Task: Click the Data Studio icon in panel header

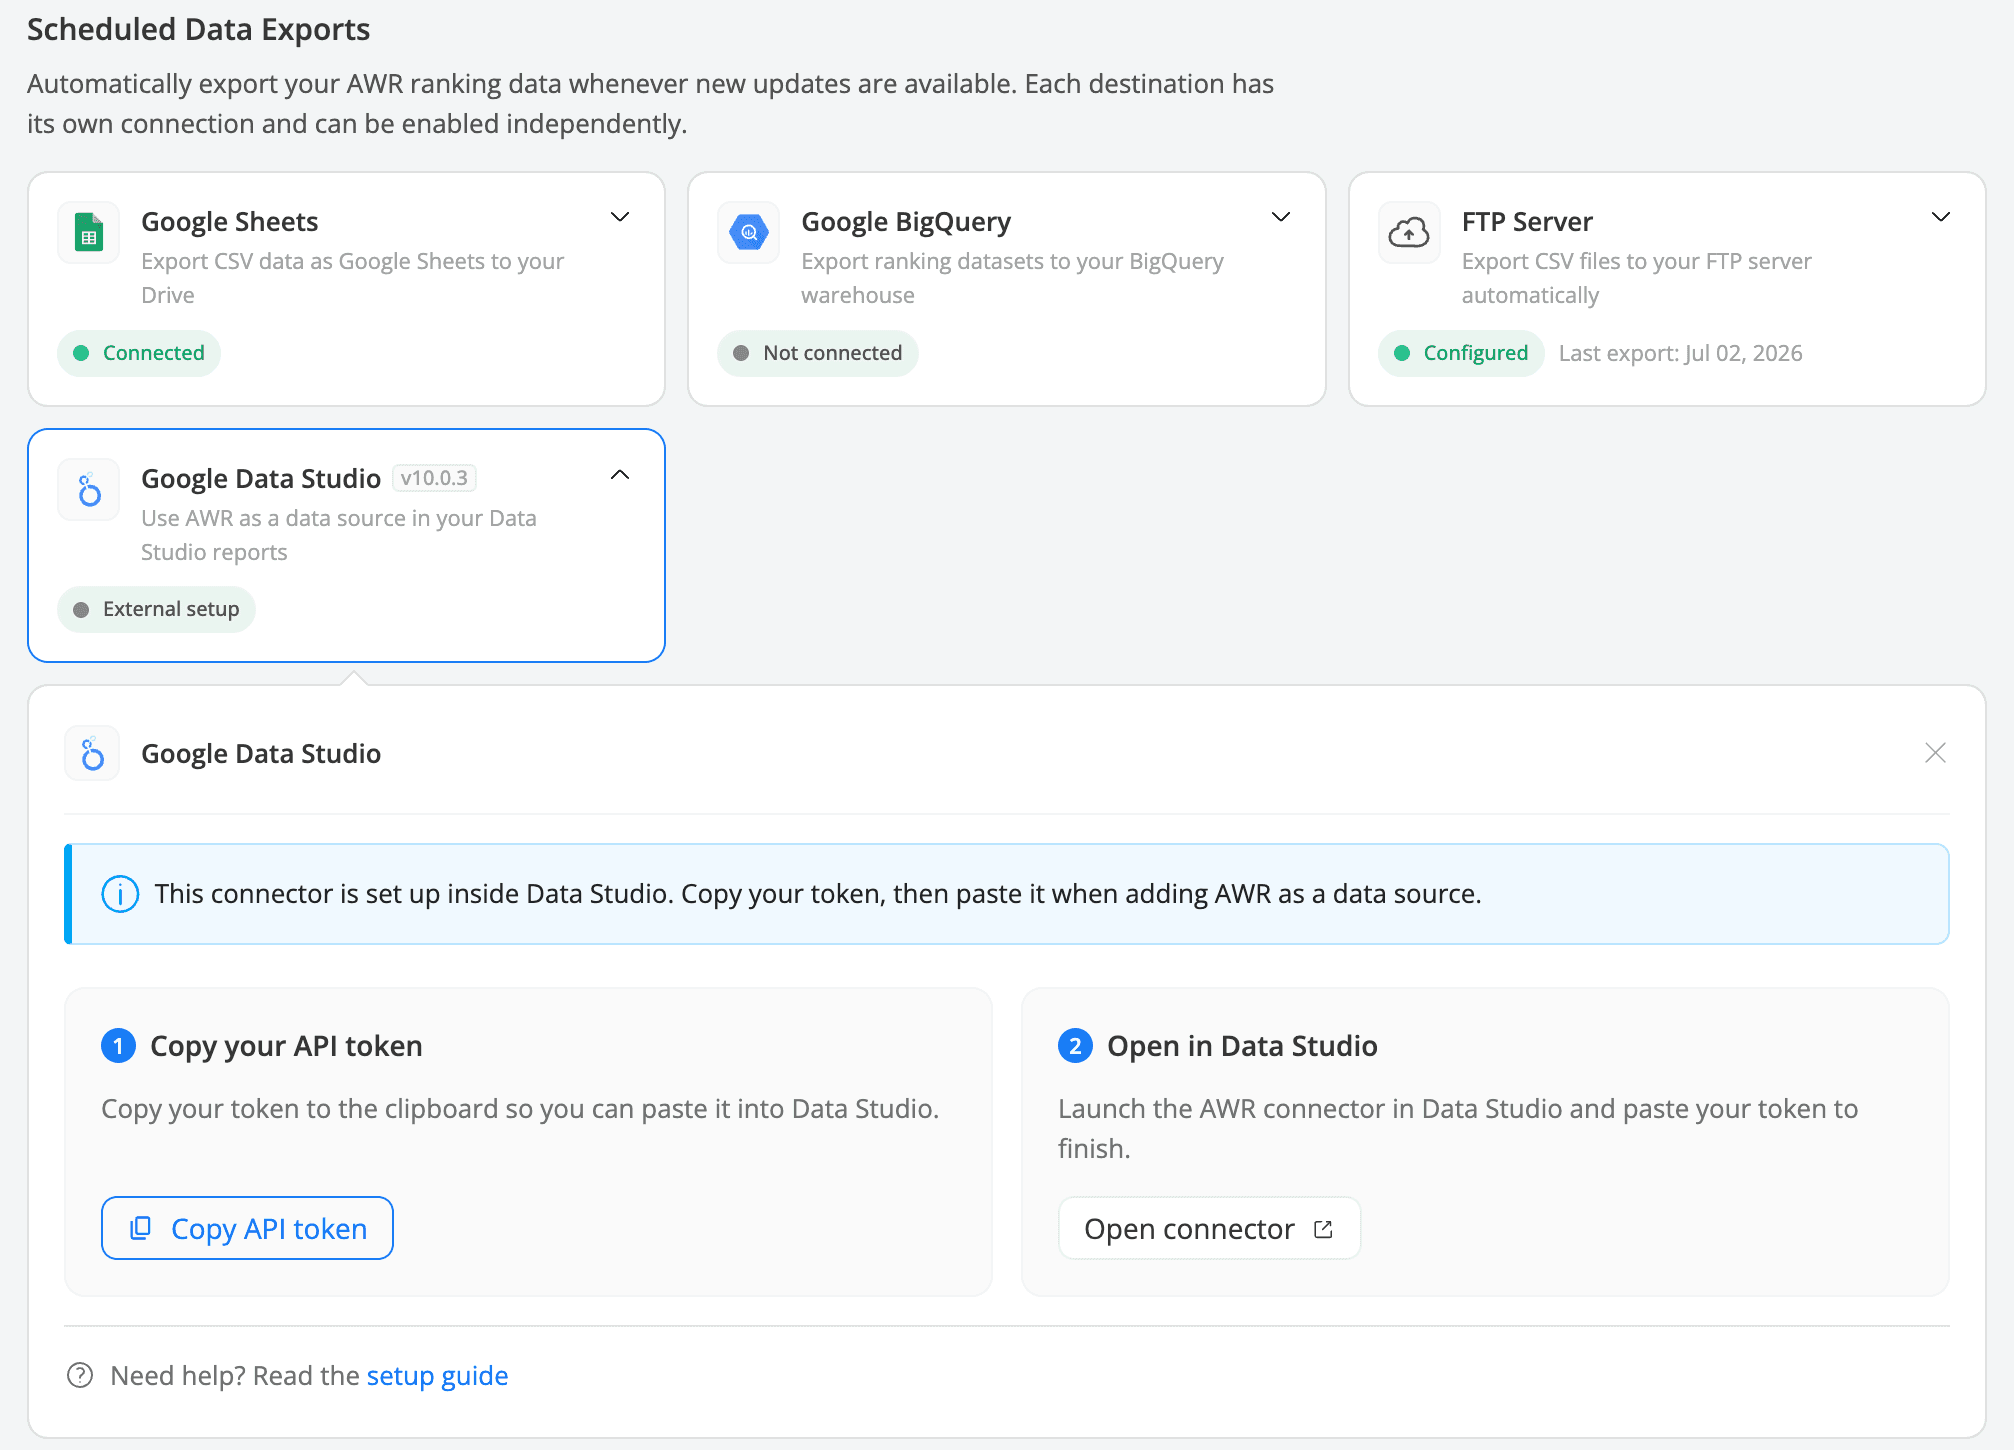Action: coord(92,753)
